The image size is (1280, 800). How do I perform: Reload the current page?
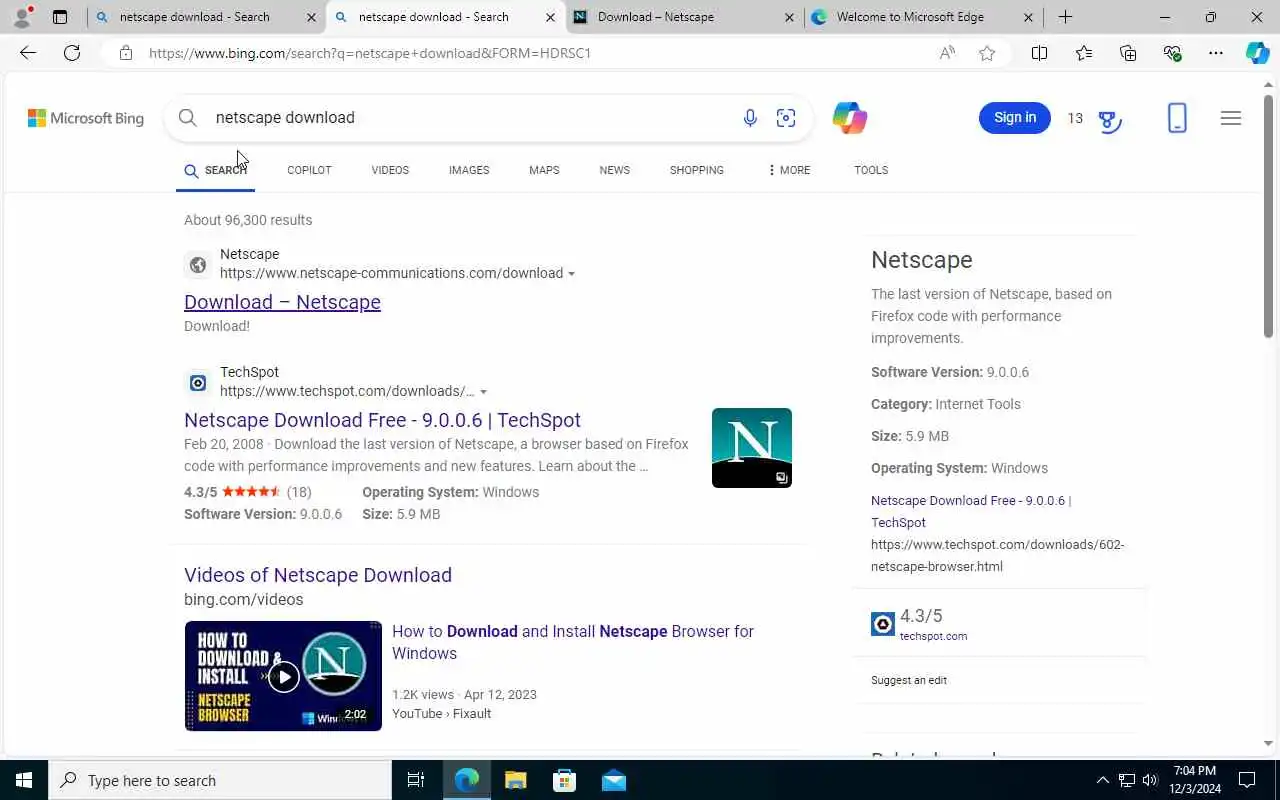tap(72, 53)
